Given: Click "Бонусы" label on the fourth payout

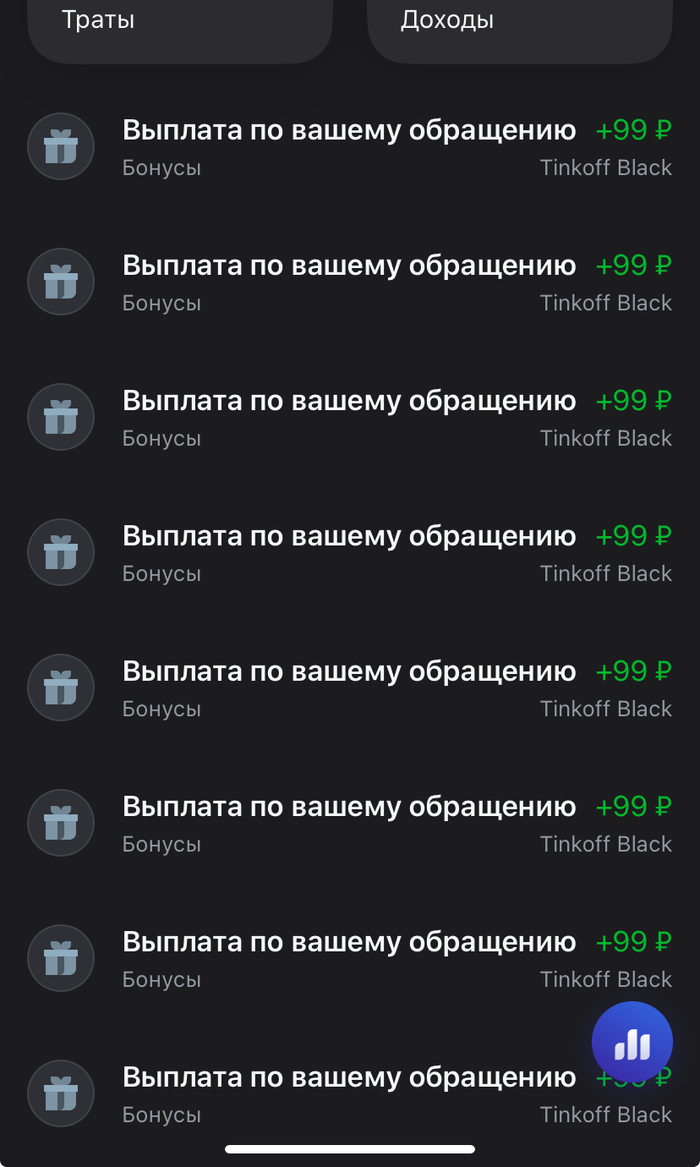Looking at the screenshot, I should coord(162,574).
